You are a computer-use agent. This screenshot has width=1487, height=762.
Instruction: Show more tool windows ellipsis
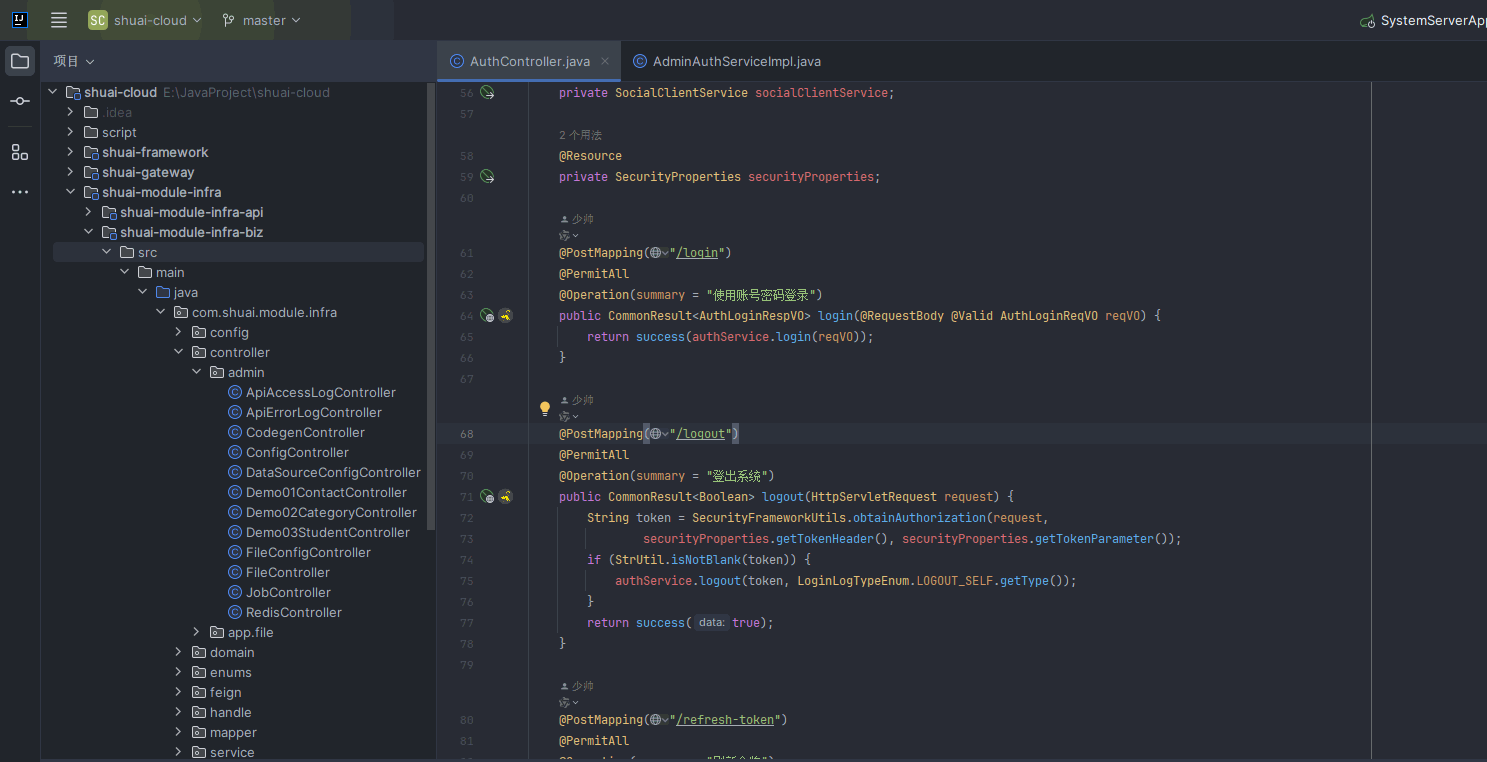pos(20,192)
